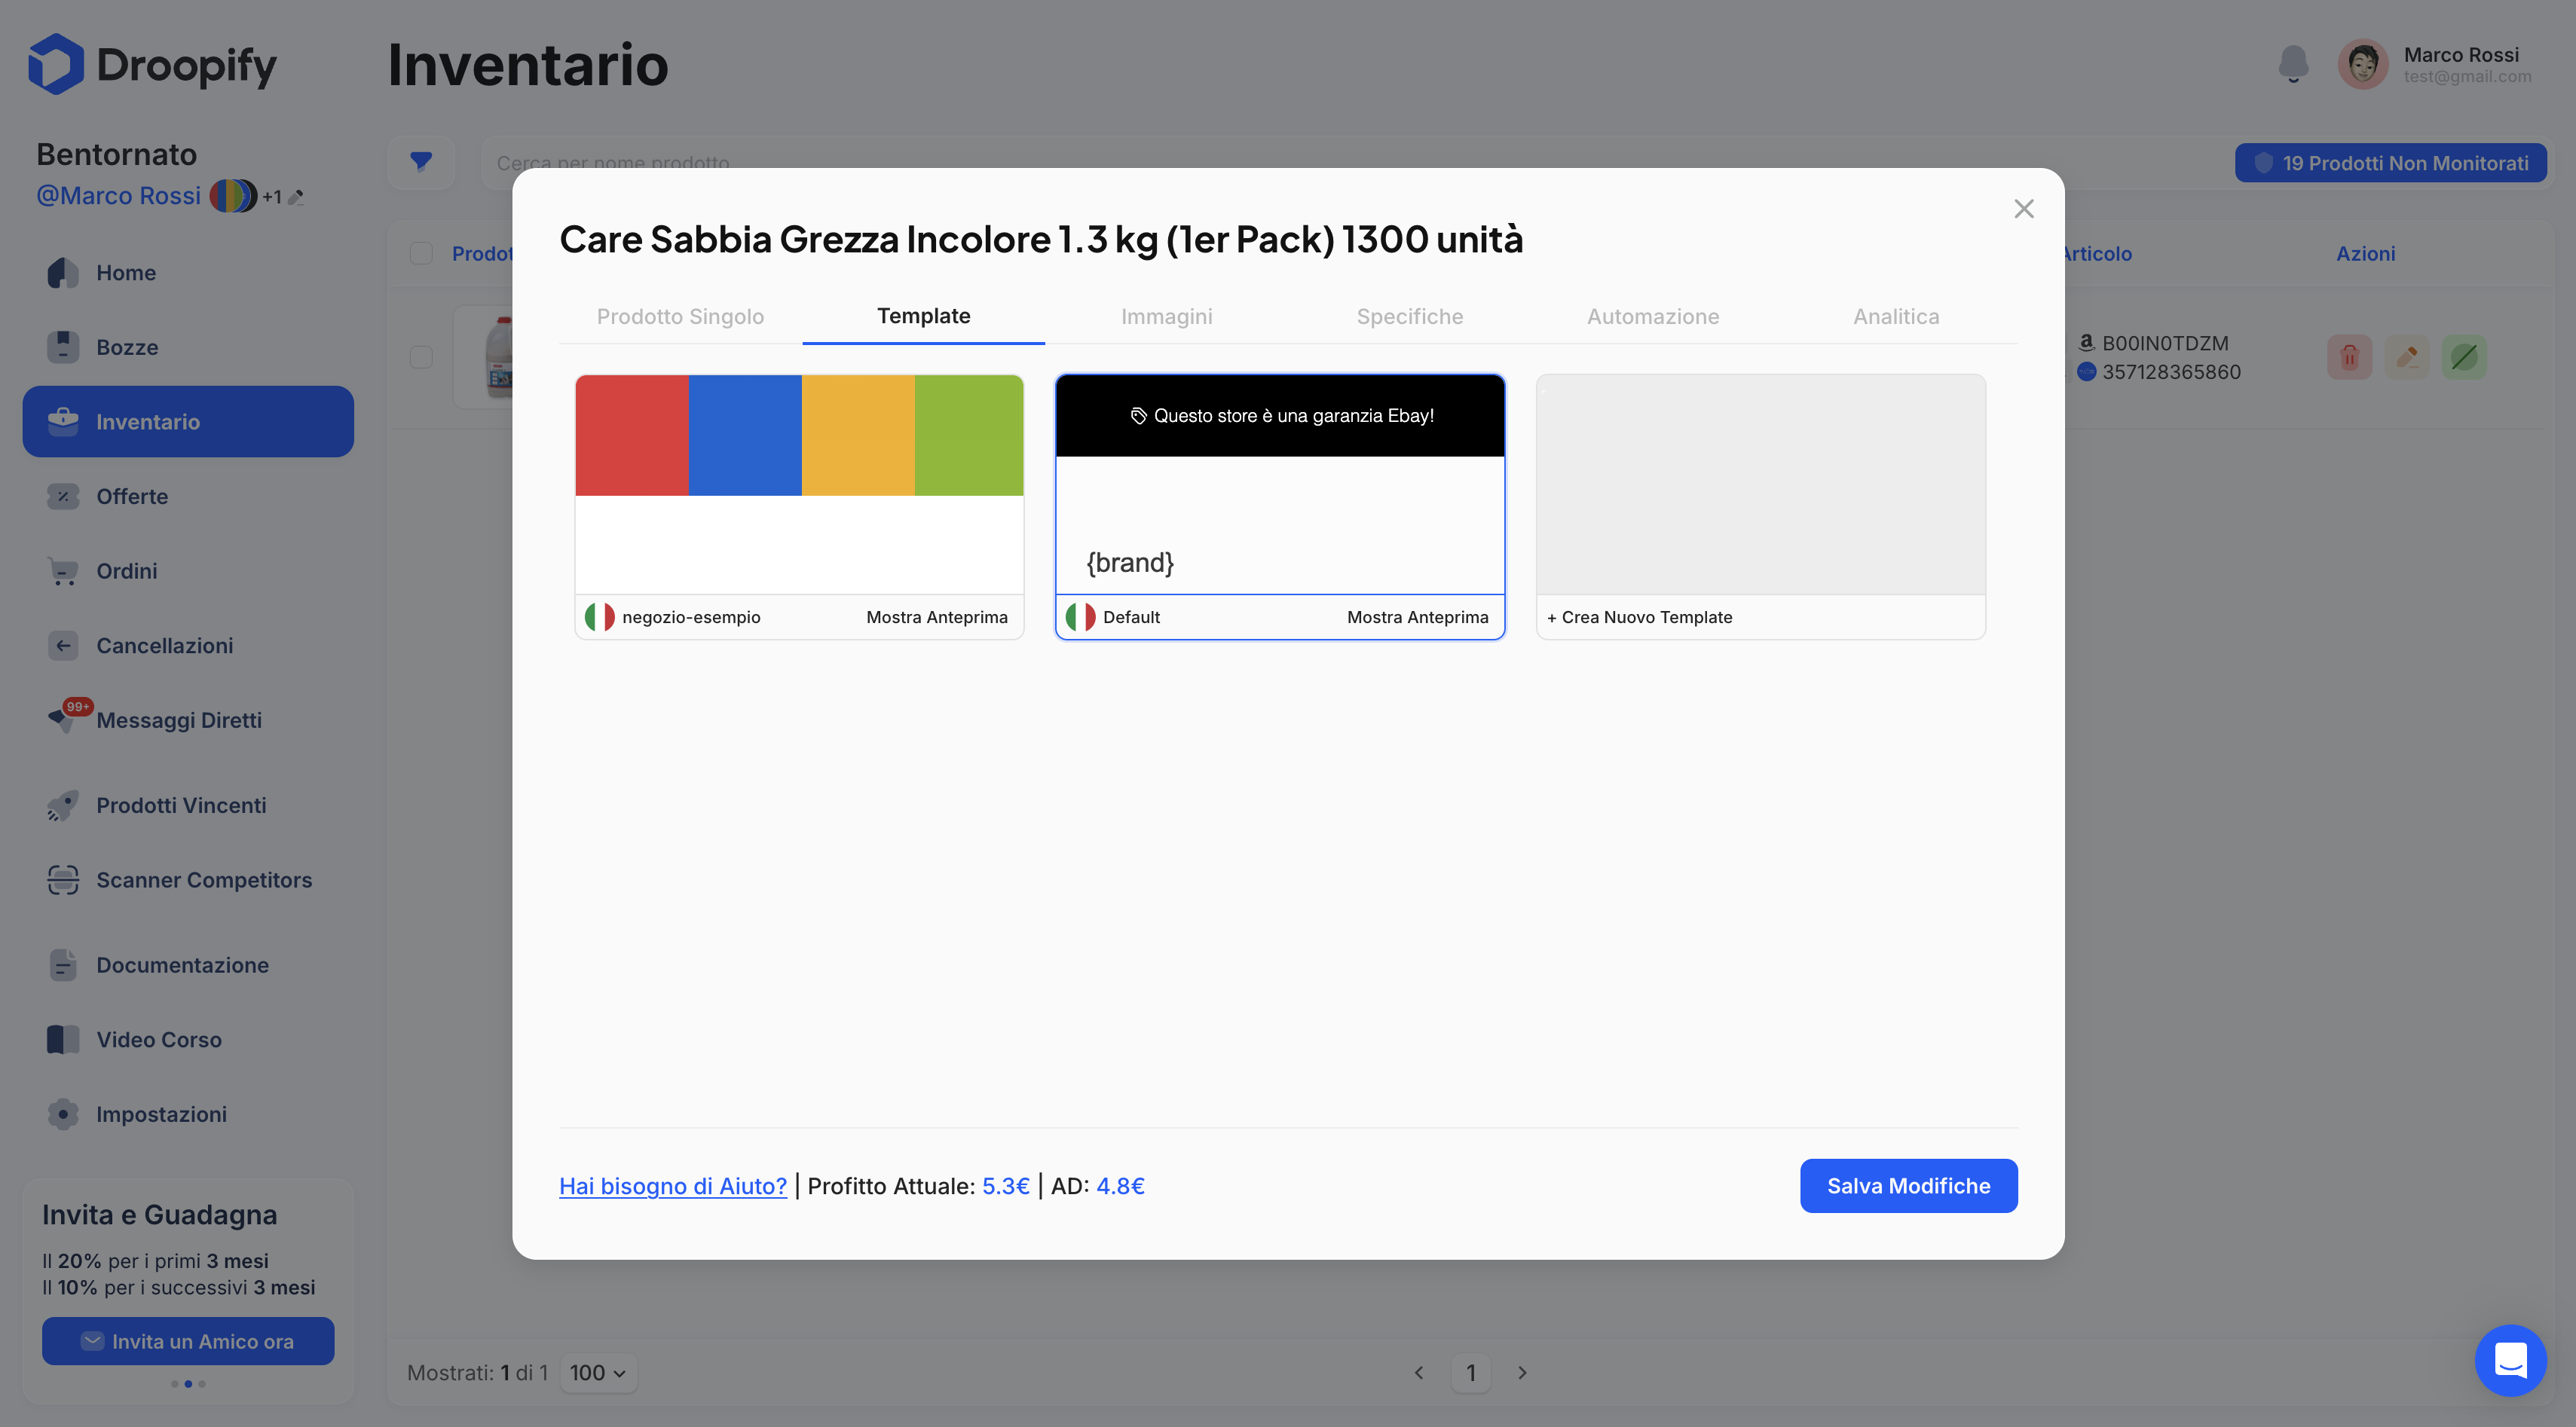Click the pencil icon beside +1
This screenshot has height=1427, width=2576.
[x=296, y=197]
